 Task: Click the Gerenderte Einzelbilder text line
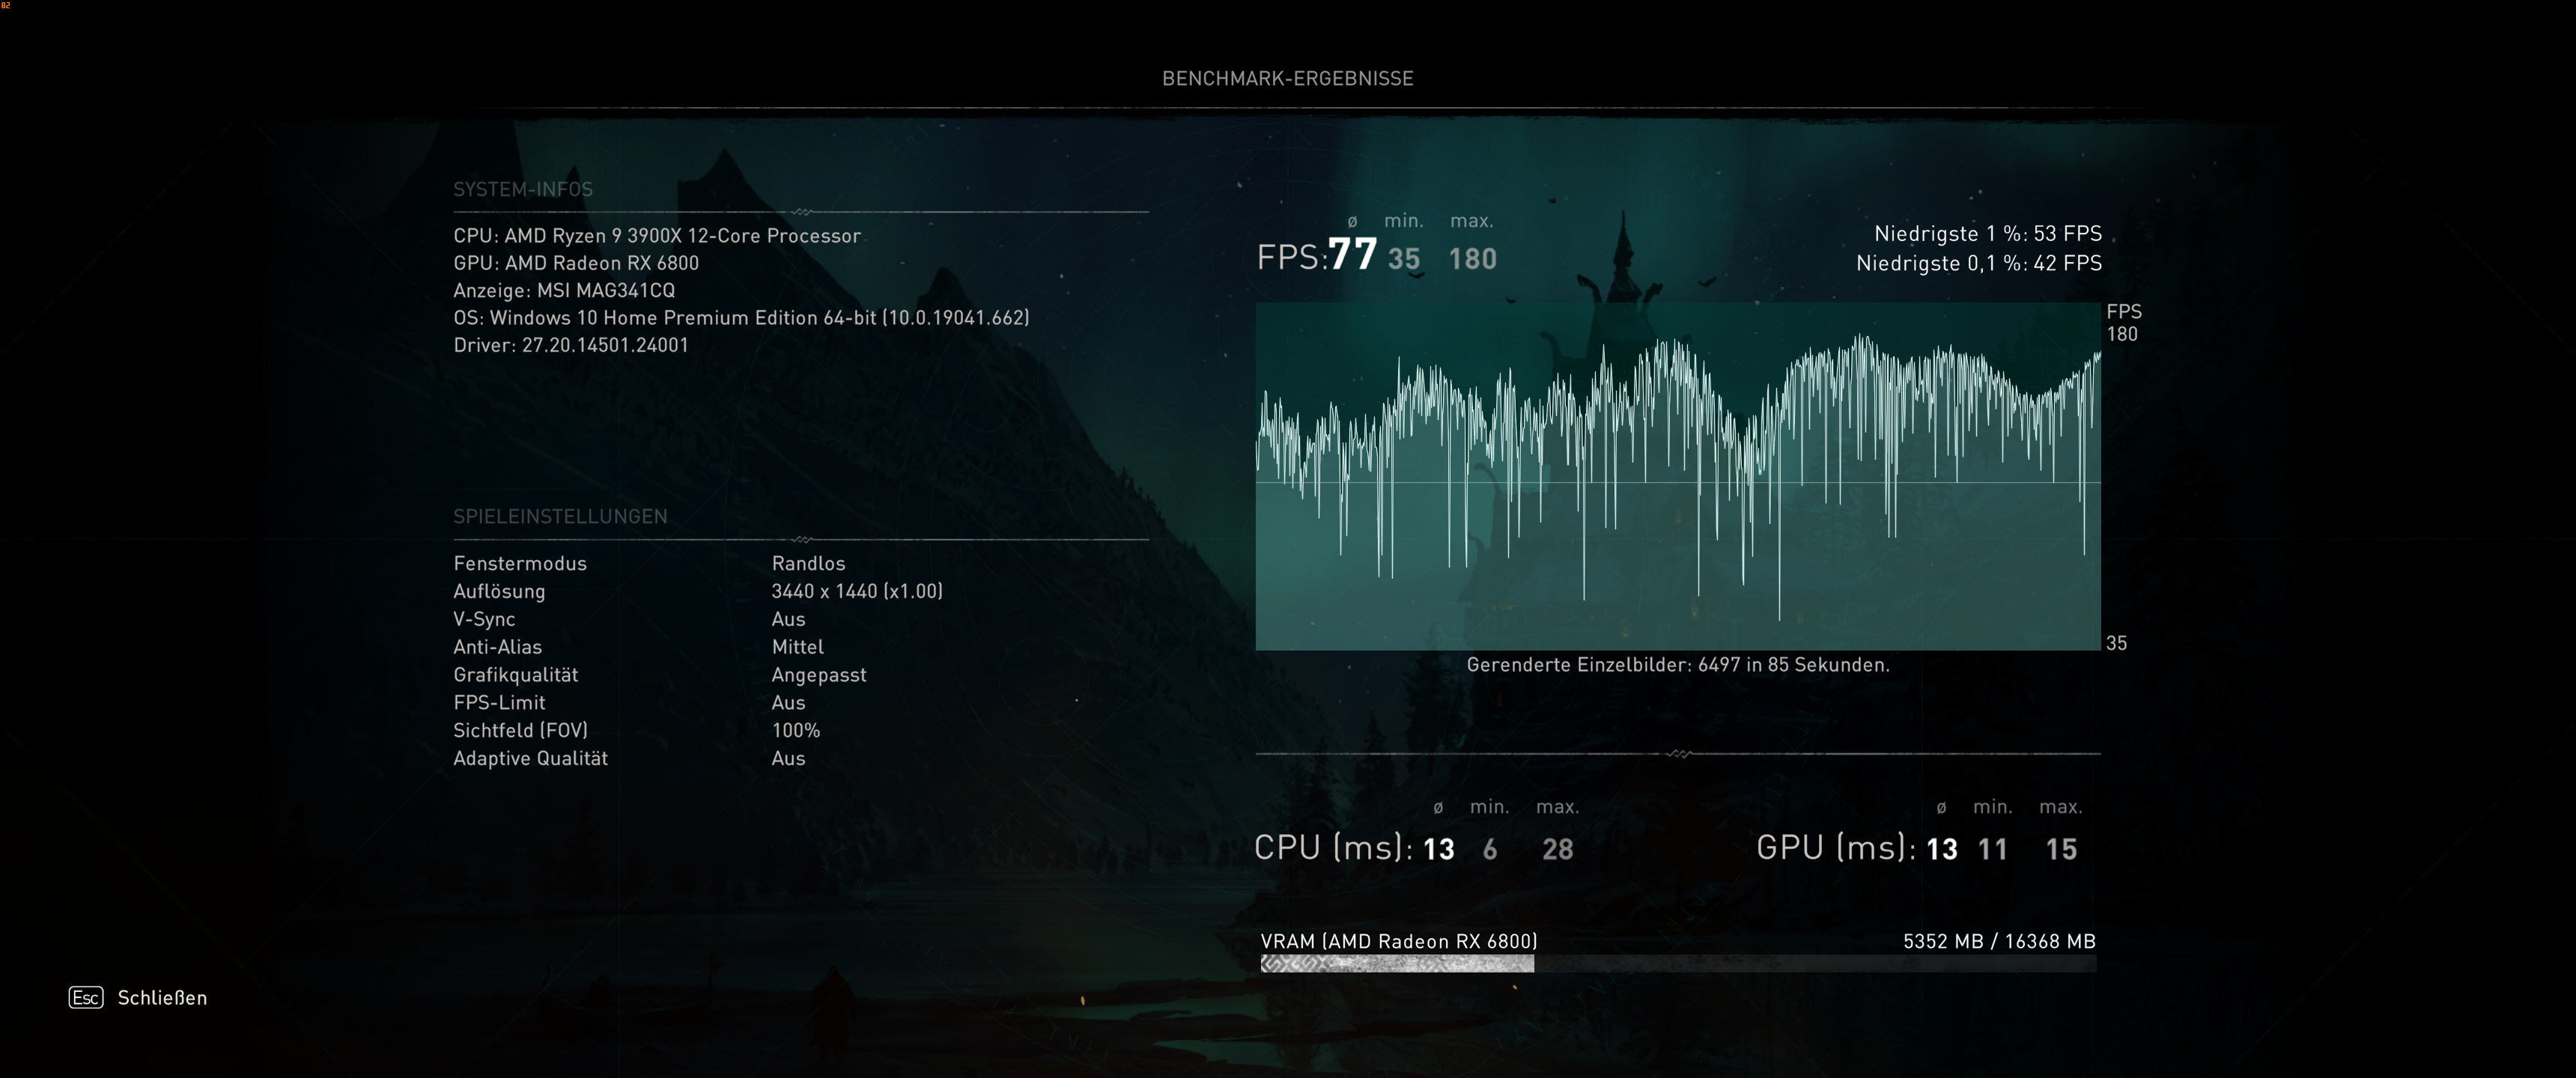click(1677, 664)
